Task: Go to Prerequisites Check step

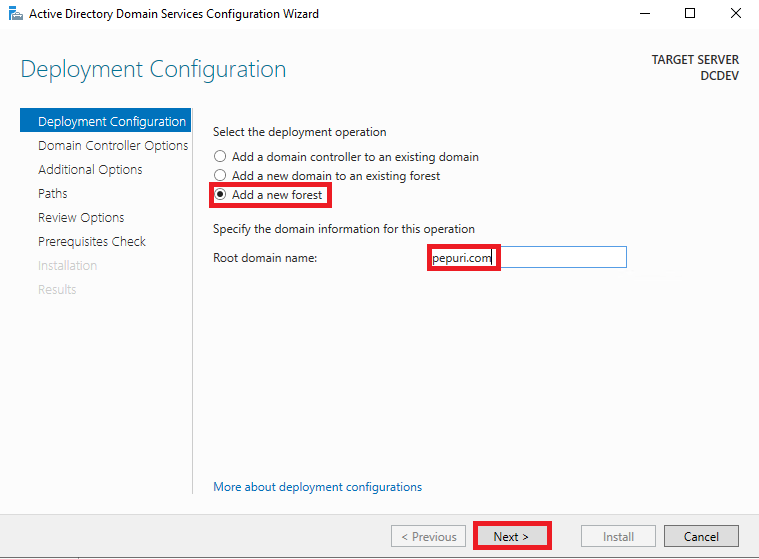Action: coord(91,242)
